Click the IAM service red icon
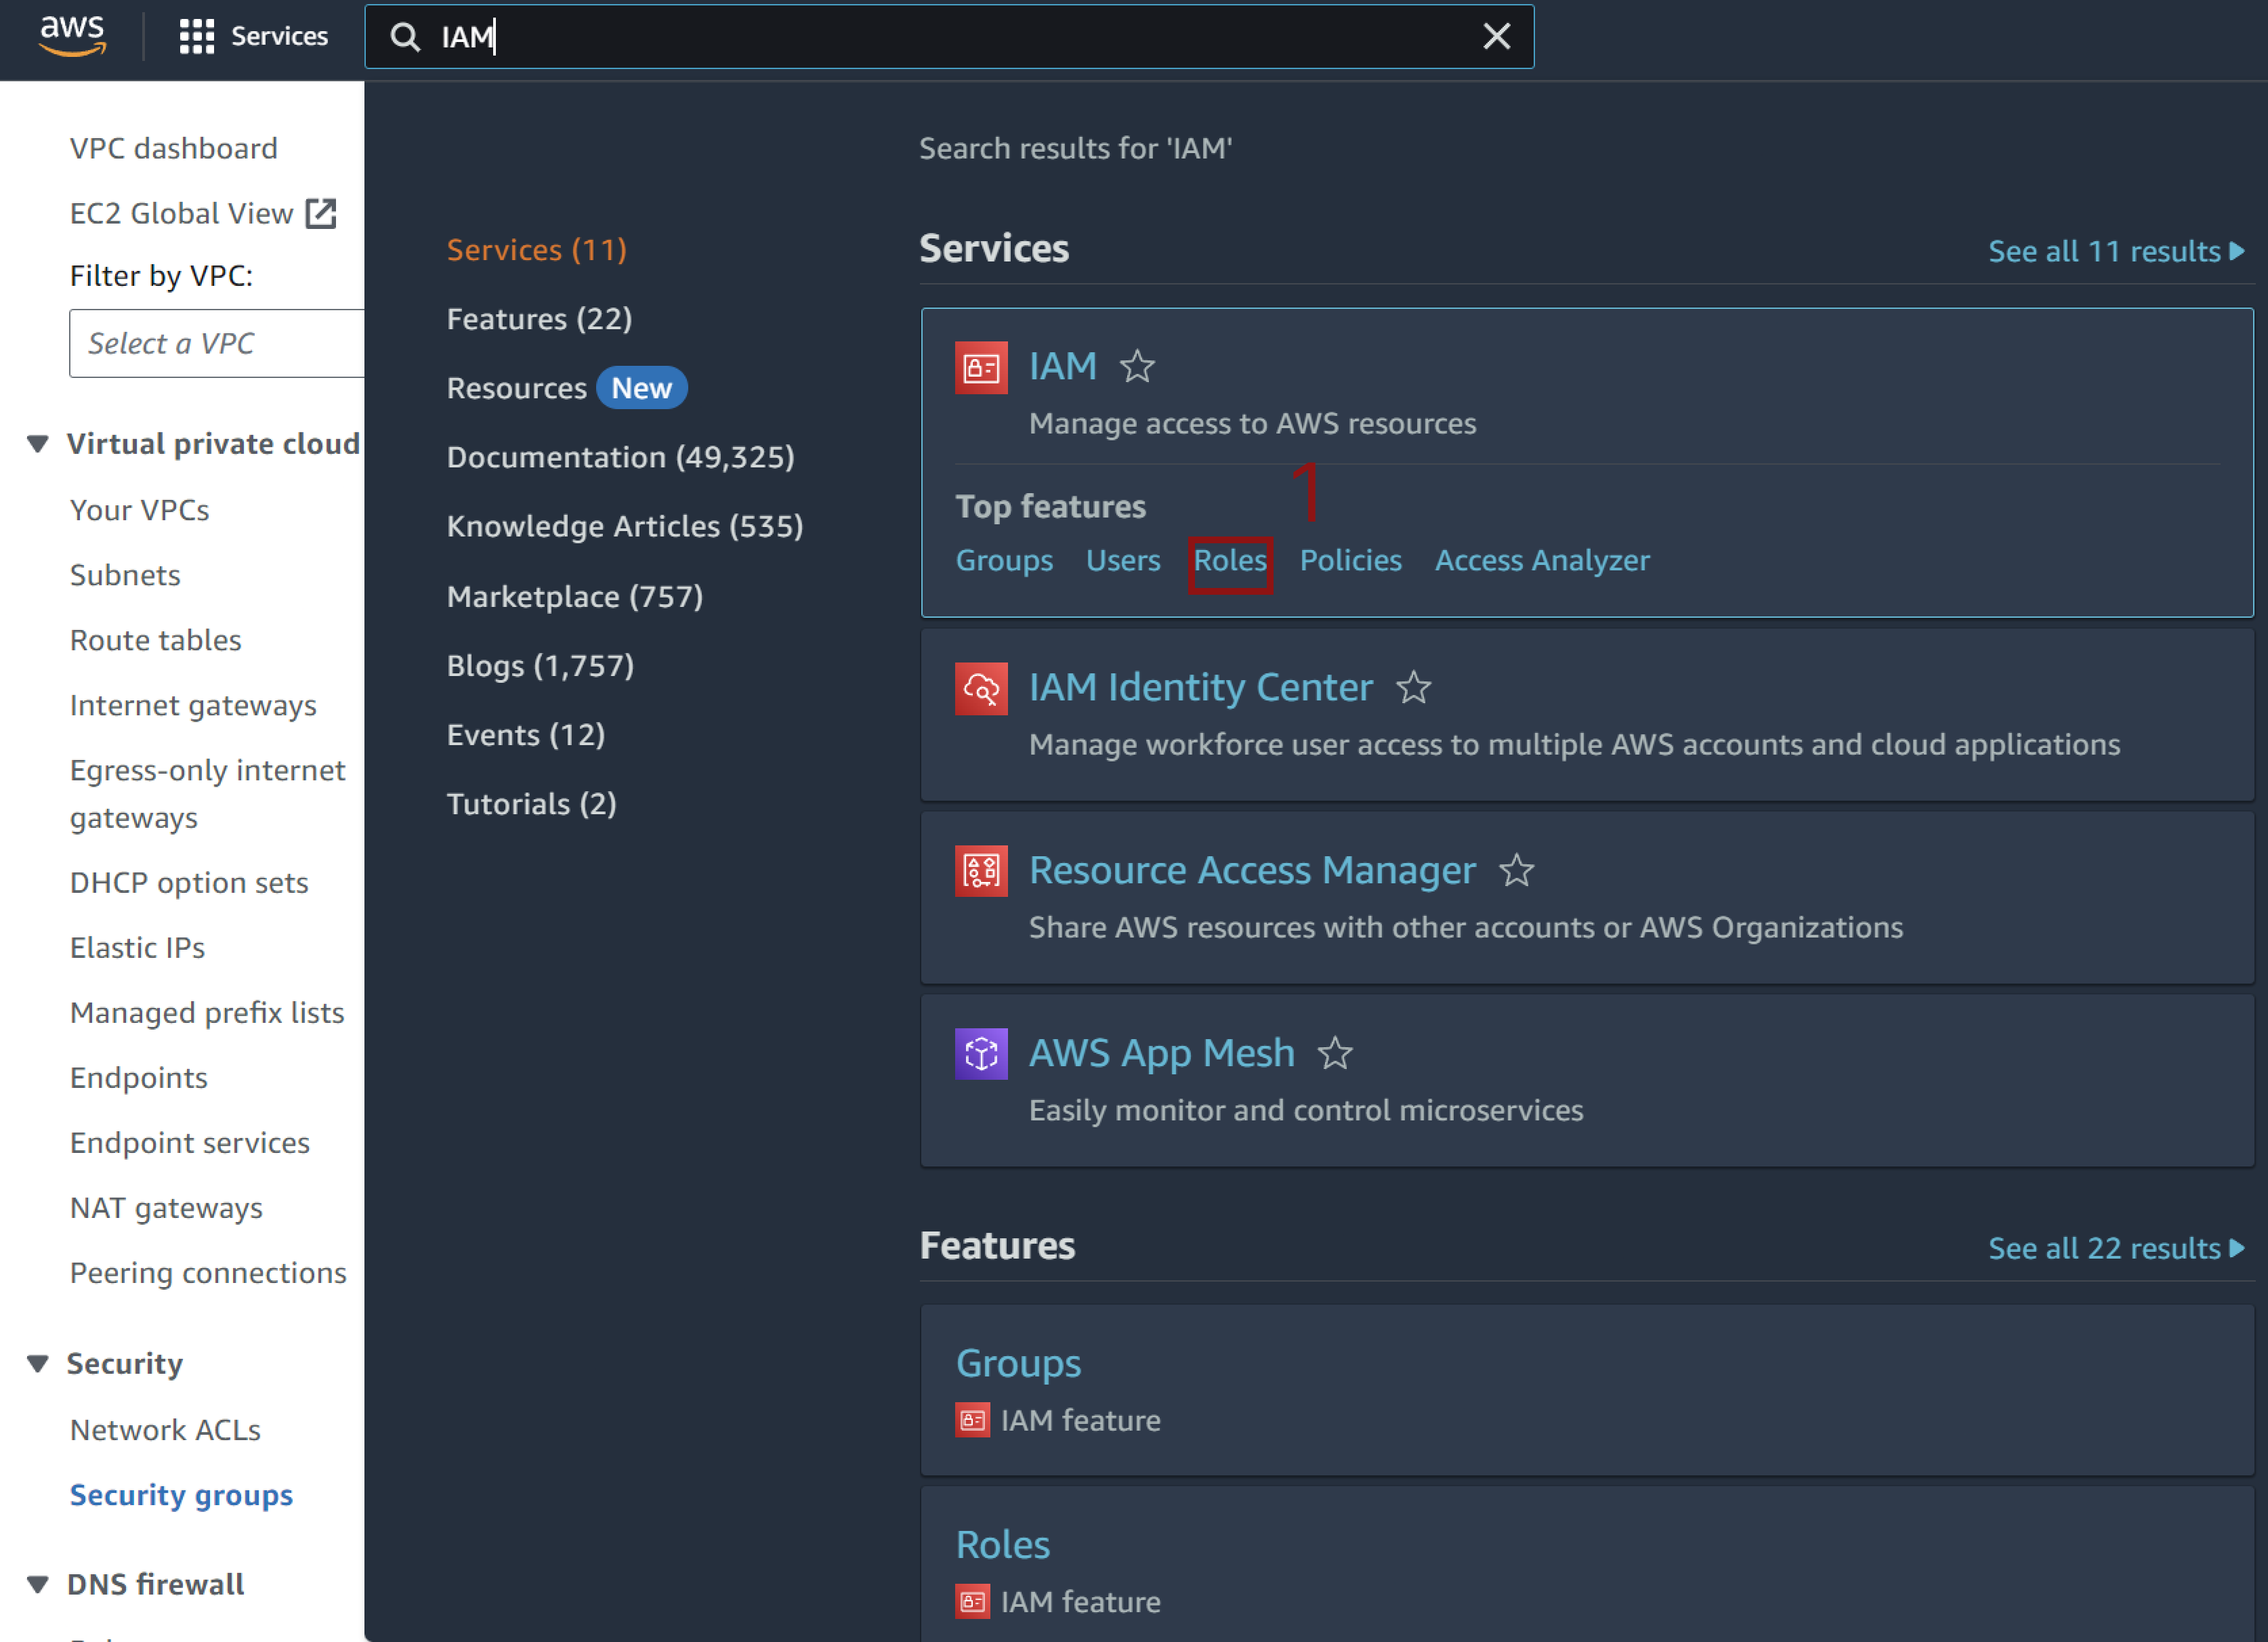This screenshot has width=2268, height=1642. [x=981, y=368]
